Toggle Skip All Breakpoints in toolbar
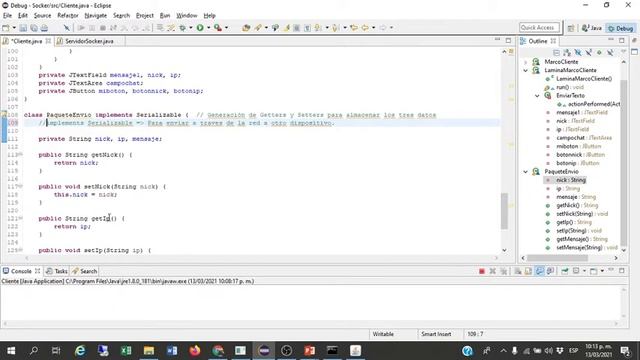 pos(66,28)
